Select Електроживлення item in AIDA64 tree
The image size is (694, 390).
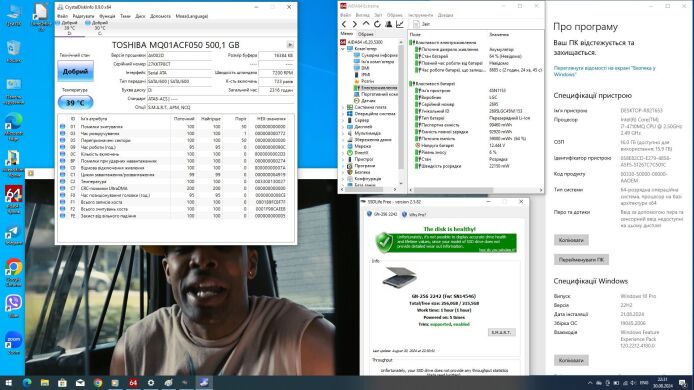(x=375, y=88)
